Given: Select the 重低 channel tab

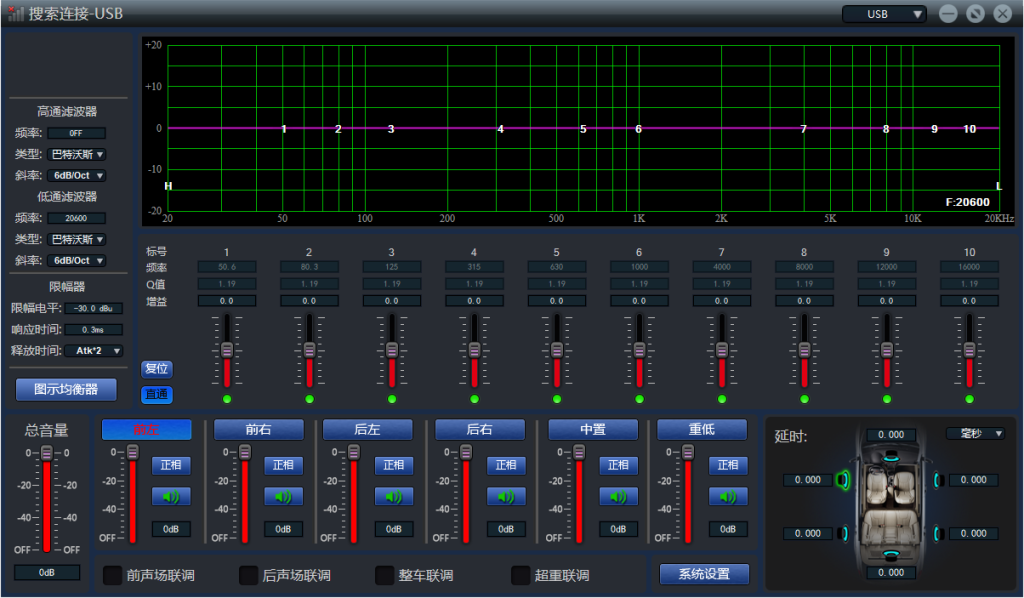Looking at the screenshot, I should [x=702, y=430].
